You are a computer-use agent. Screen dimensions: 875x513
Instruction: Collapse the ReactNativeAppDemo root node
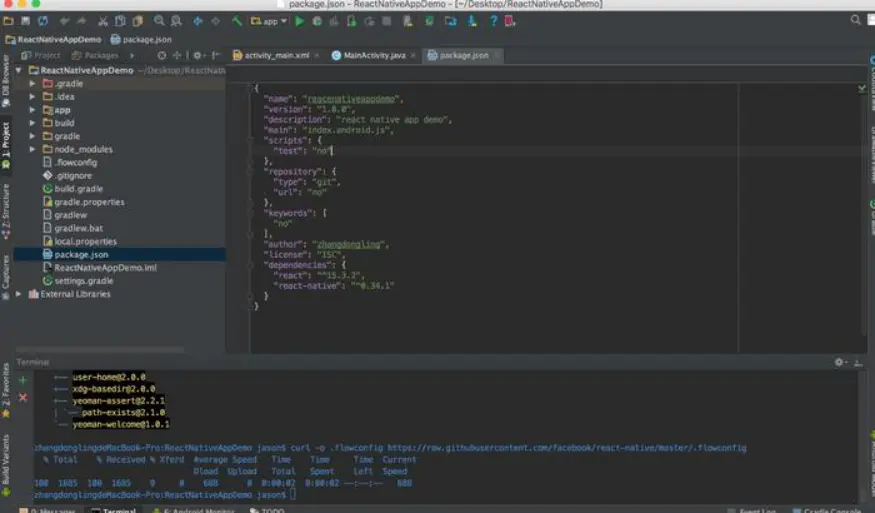(x=19, y=70)
